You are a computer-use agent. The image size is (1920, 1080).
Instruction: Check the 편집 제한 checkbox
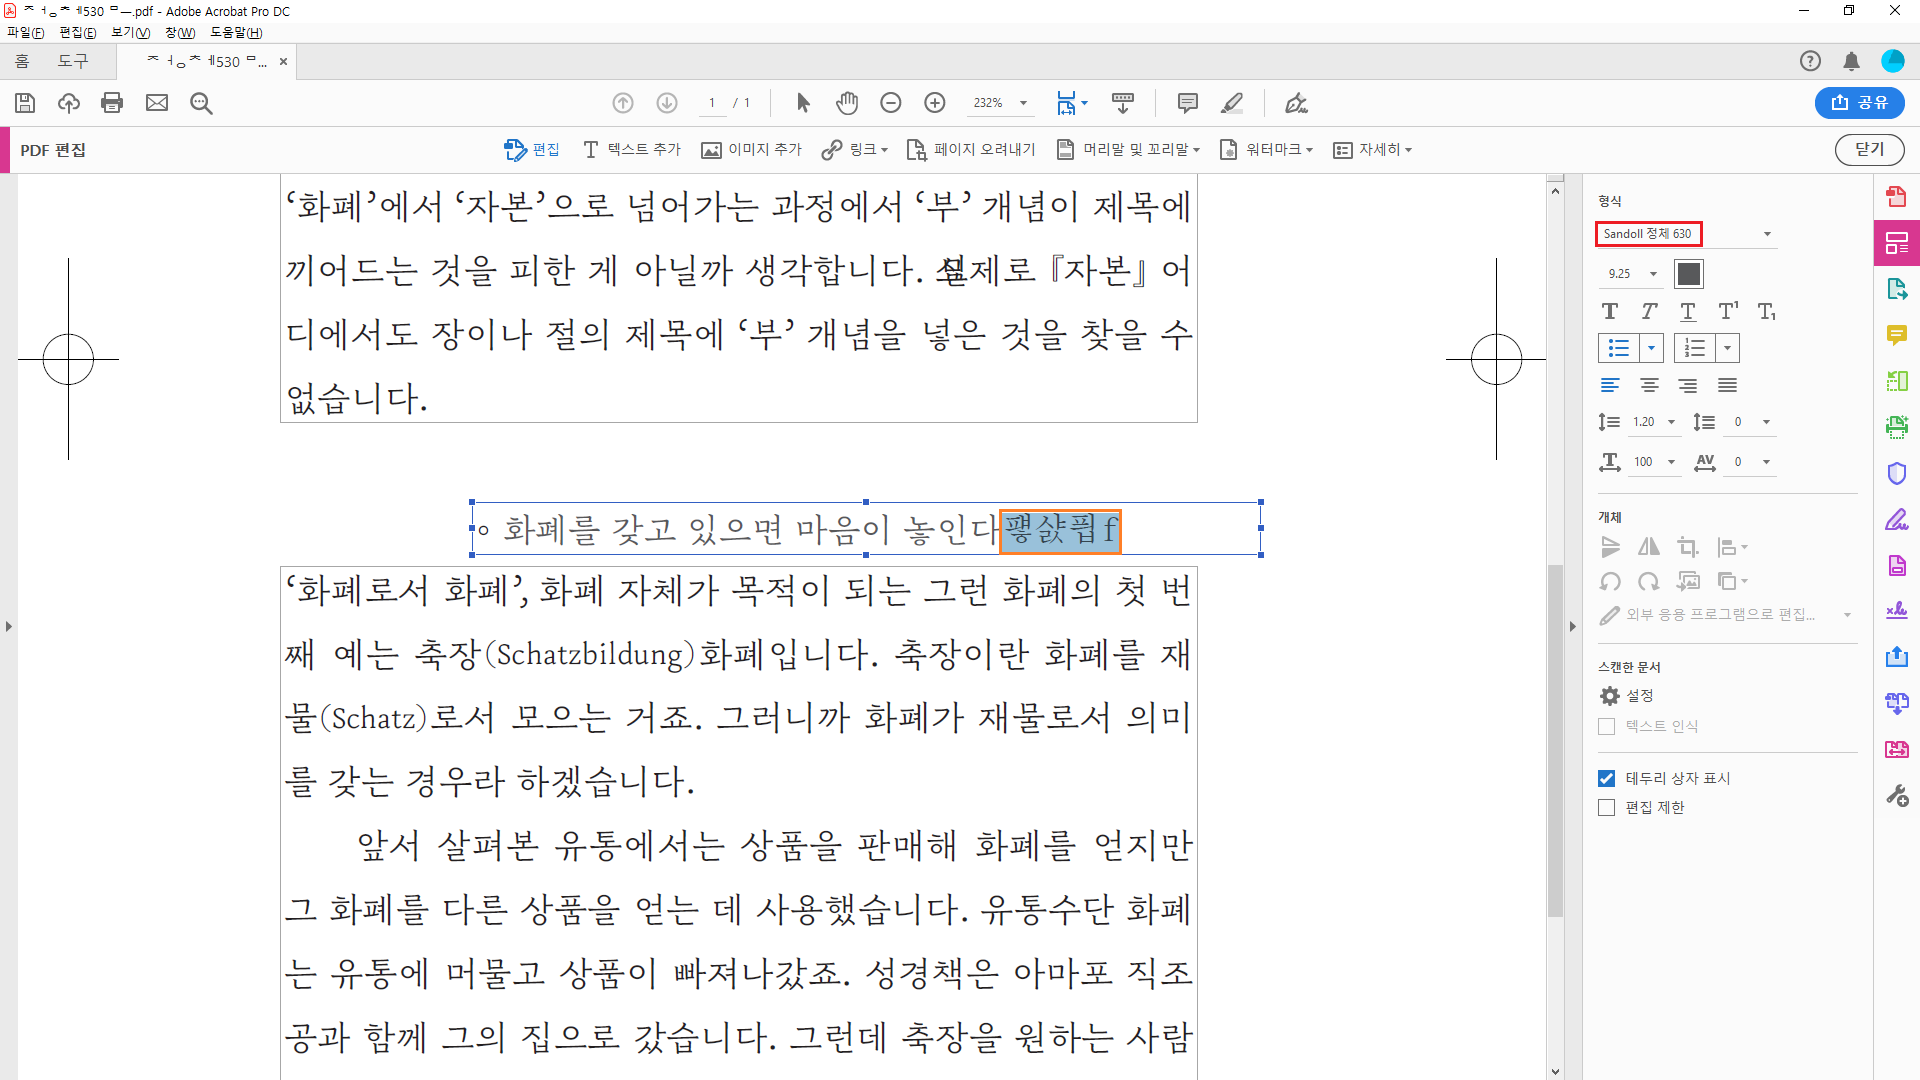pos(1607,807)
